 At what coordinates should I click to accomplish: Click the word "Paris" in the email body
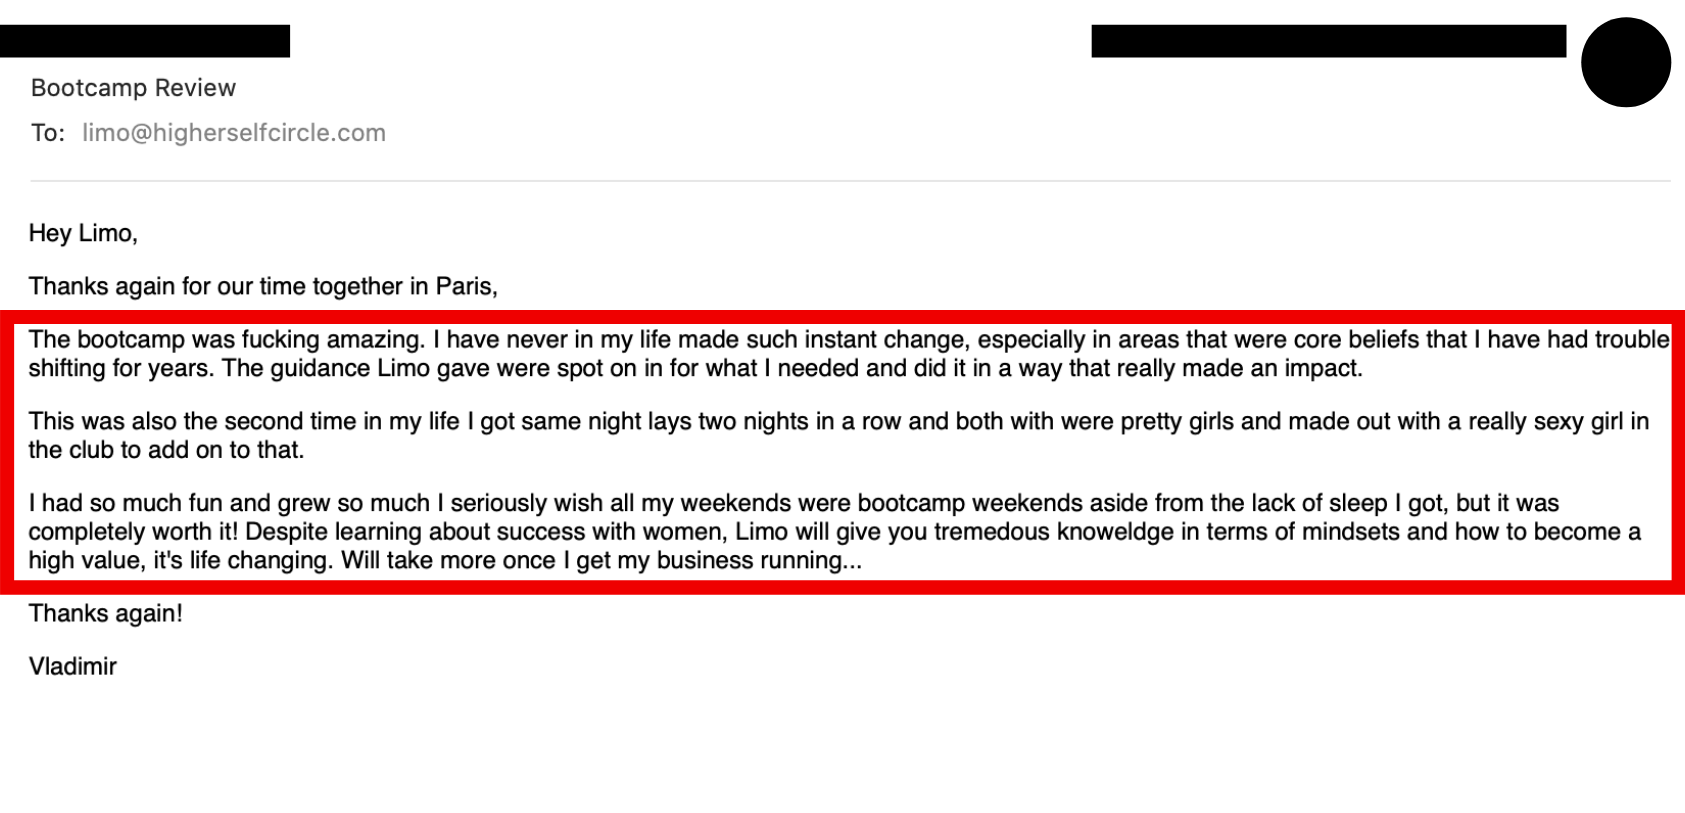pyautogui.click(x=463, y=287)
